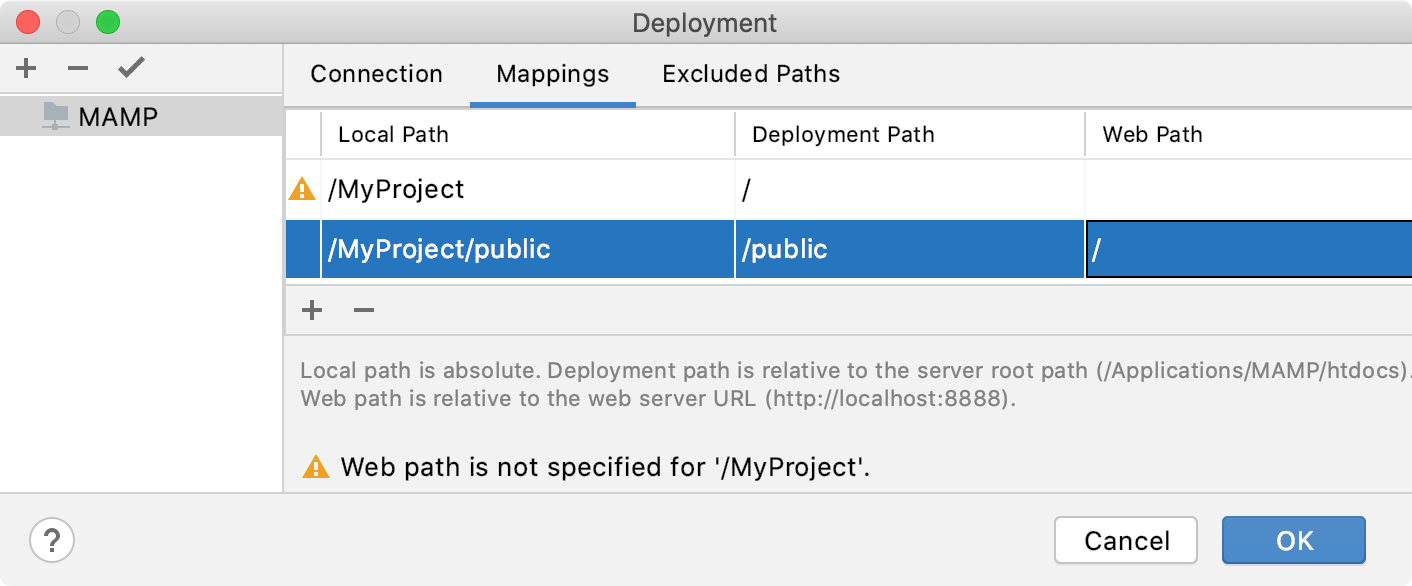Add a new server with the plus icon

coord(25,68)
